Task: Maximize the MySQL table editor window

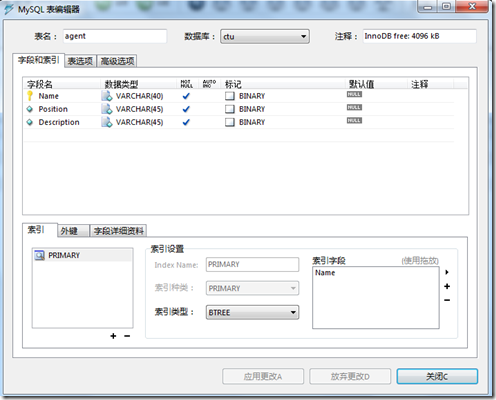Action: click(x=447, y=6)
